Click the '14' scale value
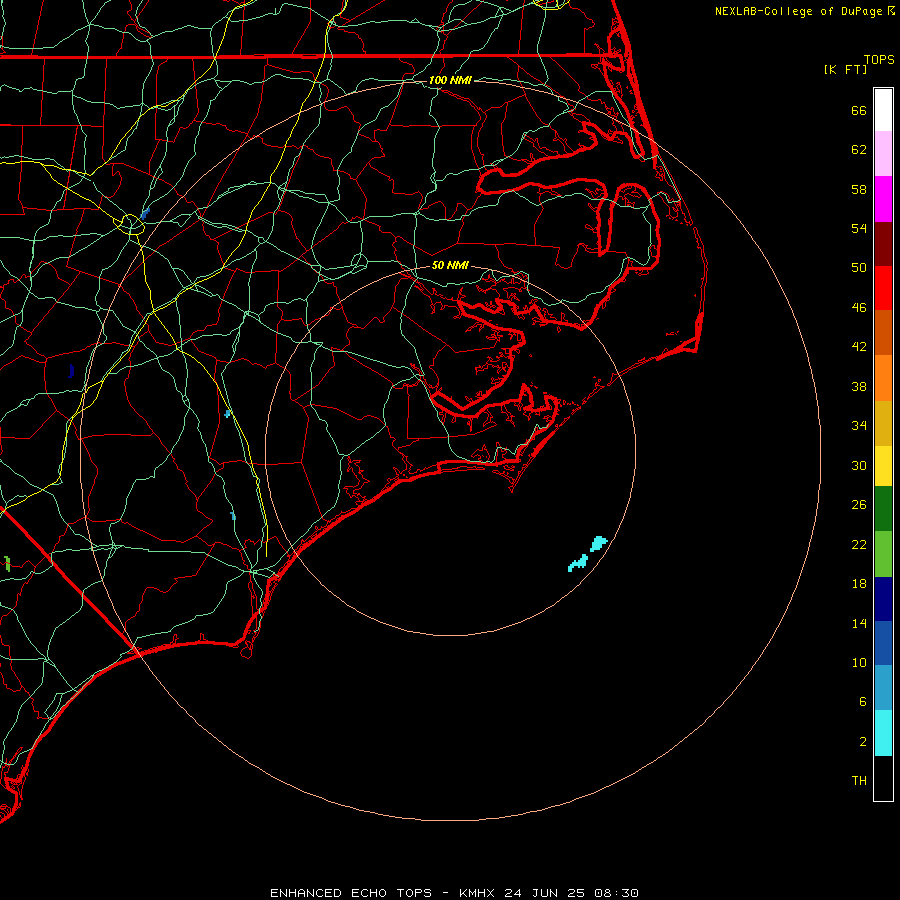Image resolution: width=900 pixels, height=900 pixels. pyautogui.click(x=859, y=623)
